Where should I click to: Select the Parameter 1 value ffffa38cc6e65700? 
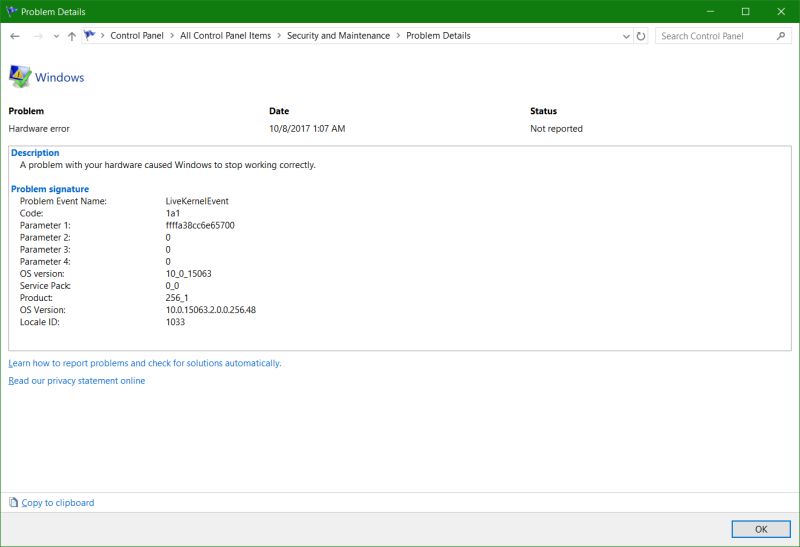coord(200,226)
